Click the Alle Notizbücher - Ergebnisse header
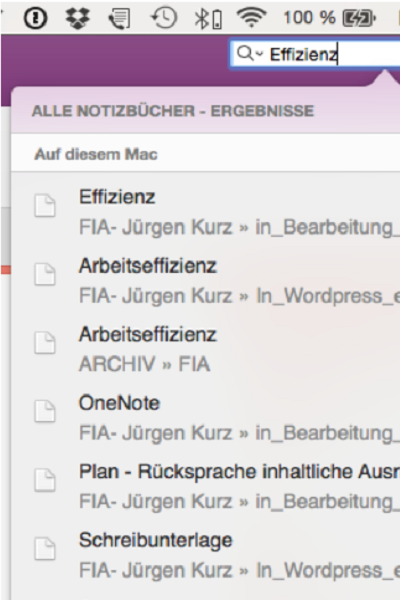 pyautogui.click(x=173, y=111)
